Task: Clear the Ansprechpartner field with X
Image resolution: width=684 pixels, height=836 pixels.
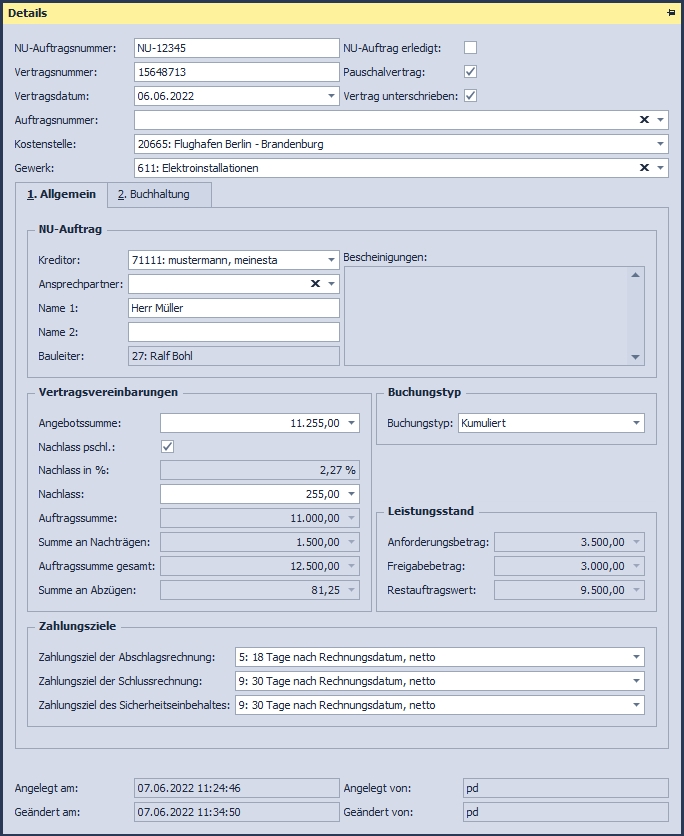Action: coord(315,284)
